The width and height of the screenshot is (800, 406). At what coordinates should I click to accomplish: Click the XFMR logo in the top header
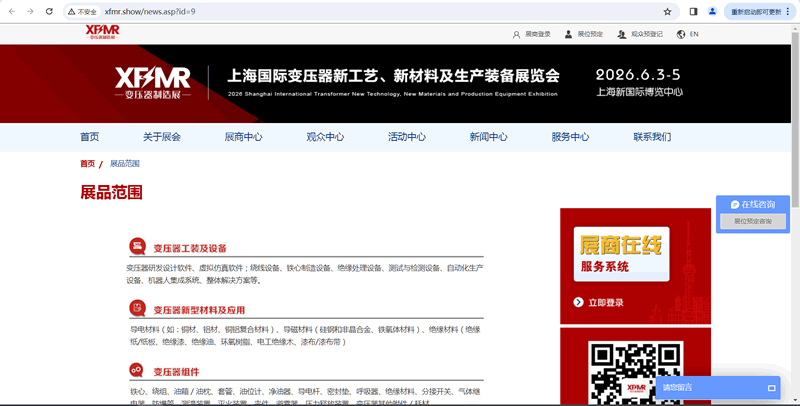(x=102, y=32)
